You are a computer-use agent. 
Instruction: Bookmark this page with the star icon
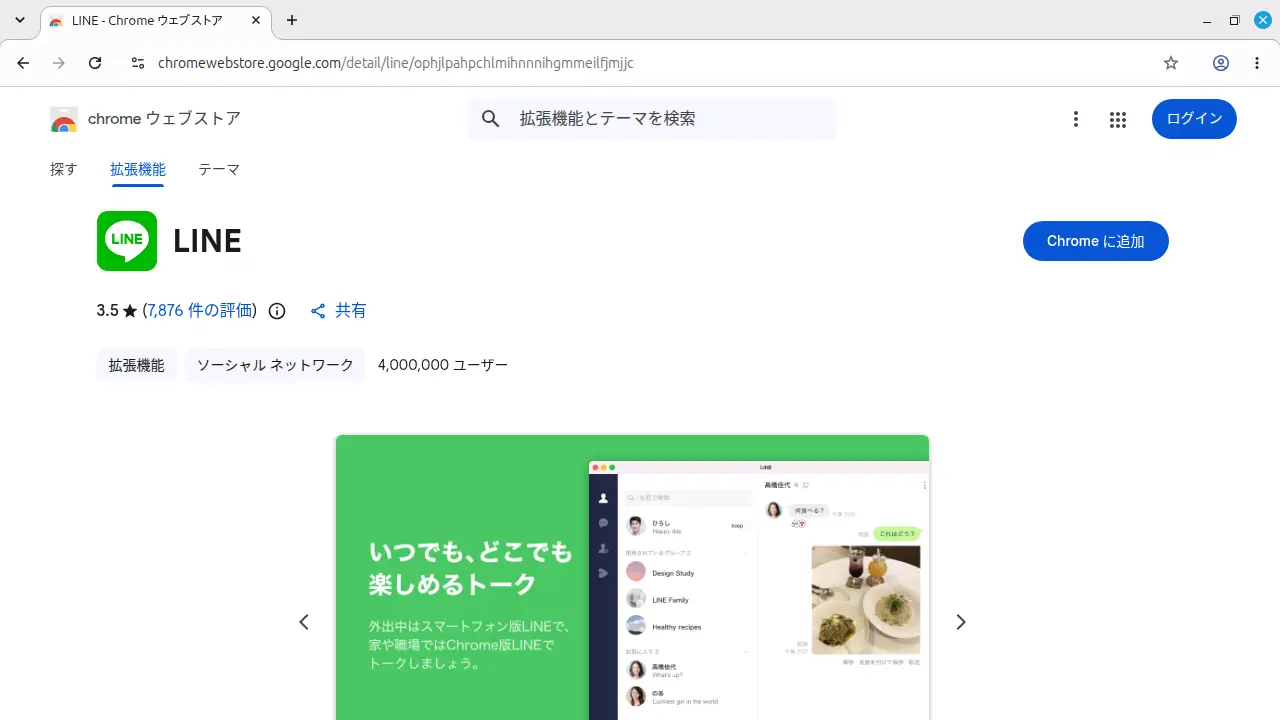1171,63
